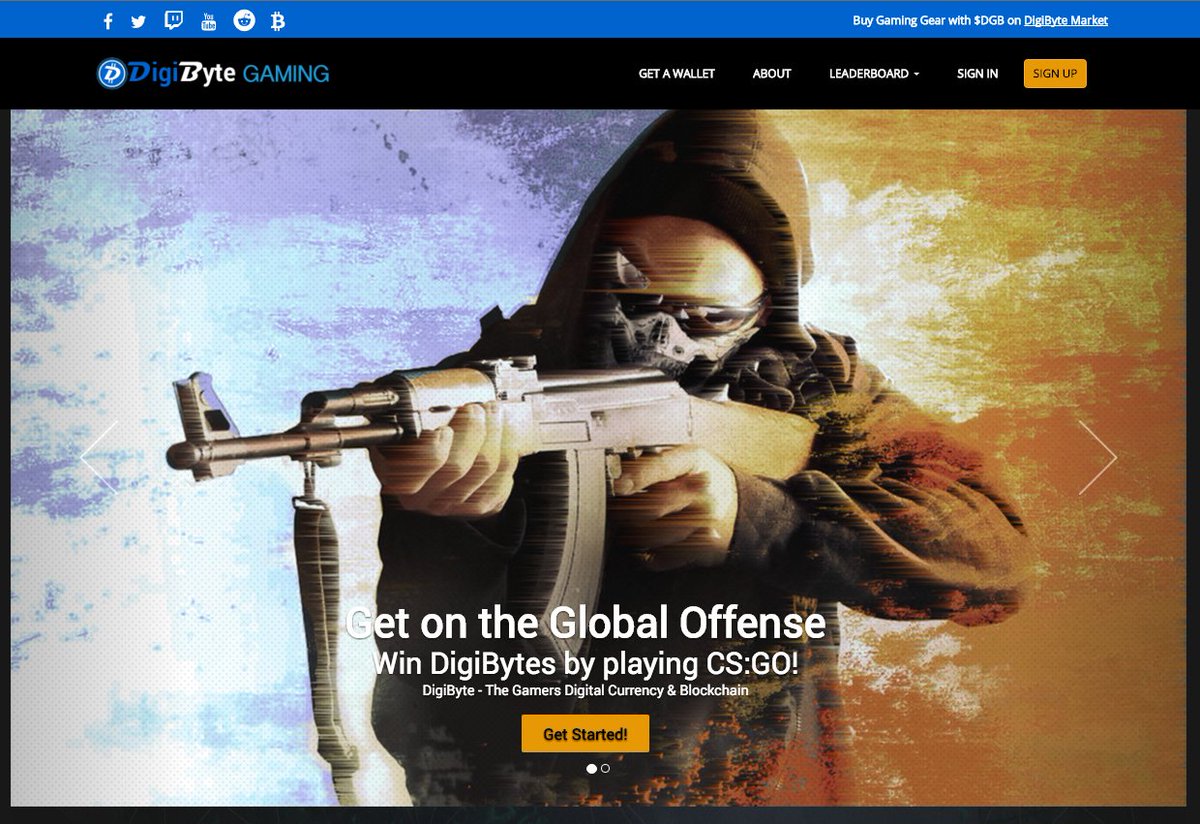Open the Facebook social icon

point(109,21)
